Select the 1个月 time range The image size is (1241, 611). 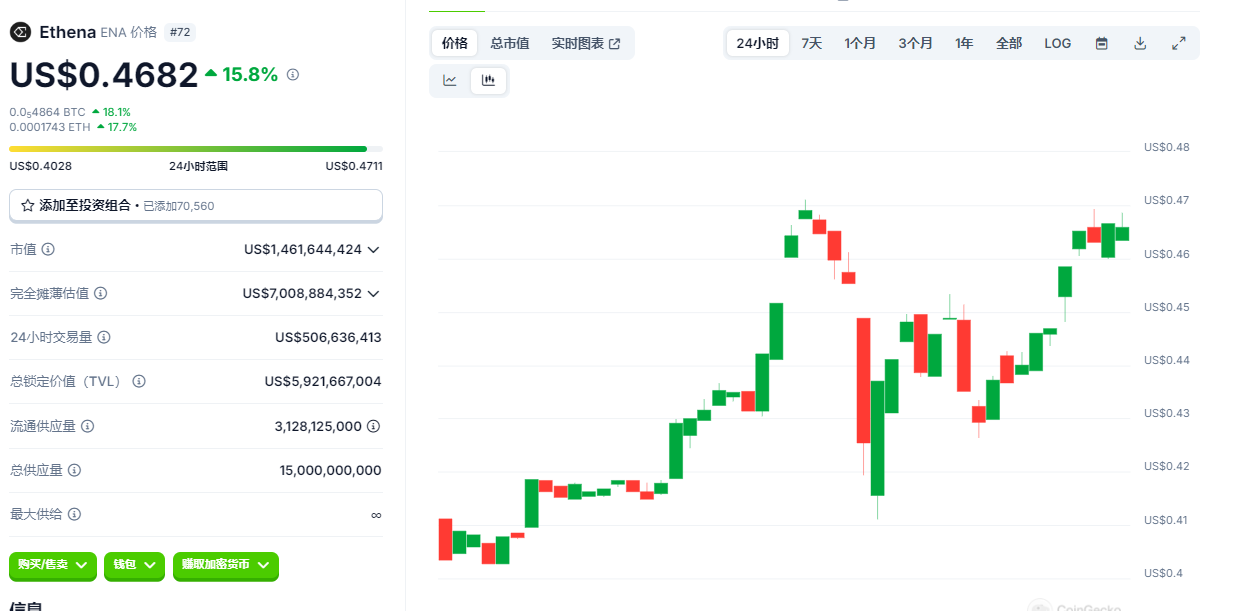[x=860, y=43]
